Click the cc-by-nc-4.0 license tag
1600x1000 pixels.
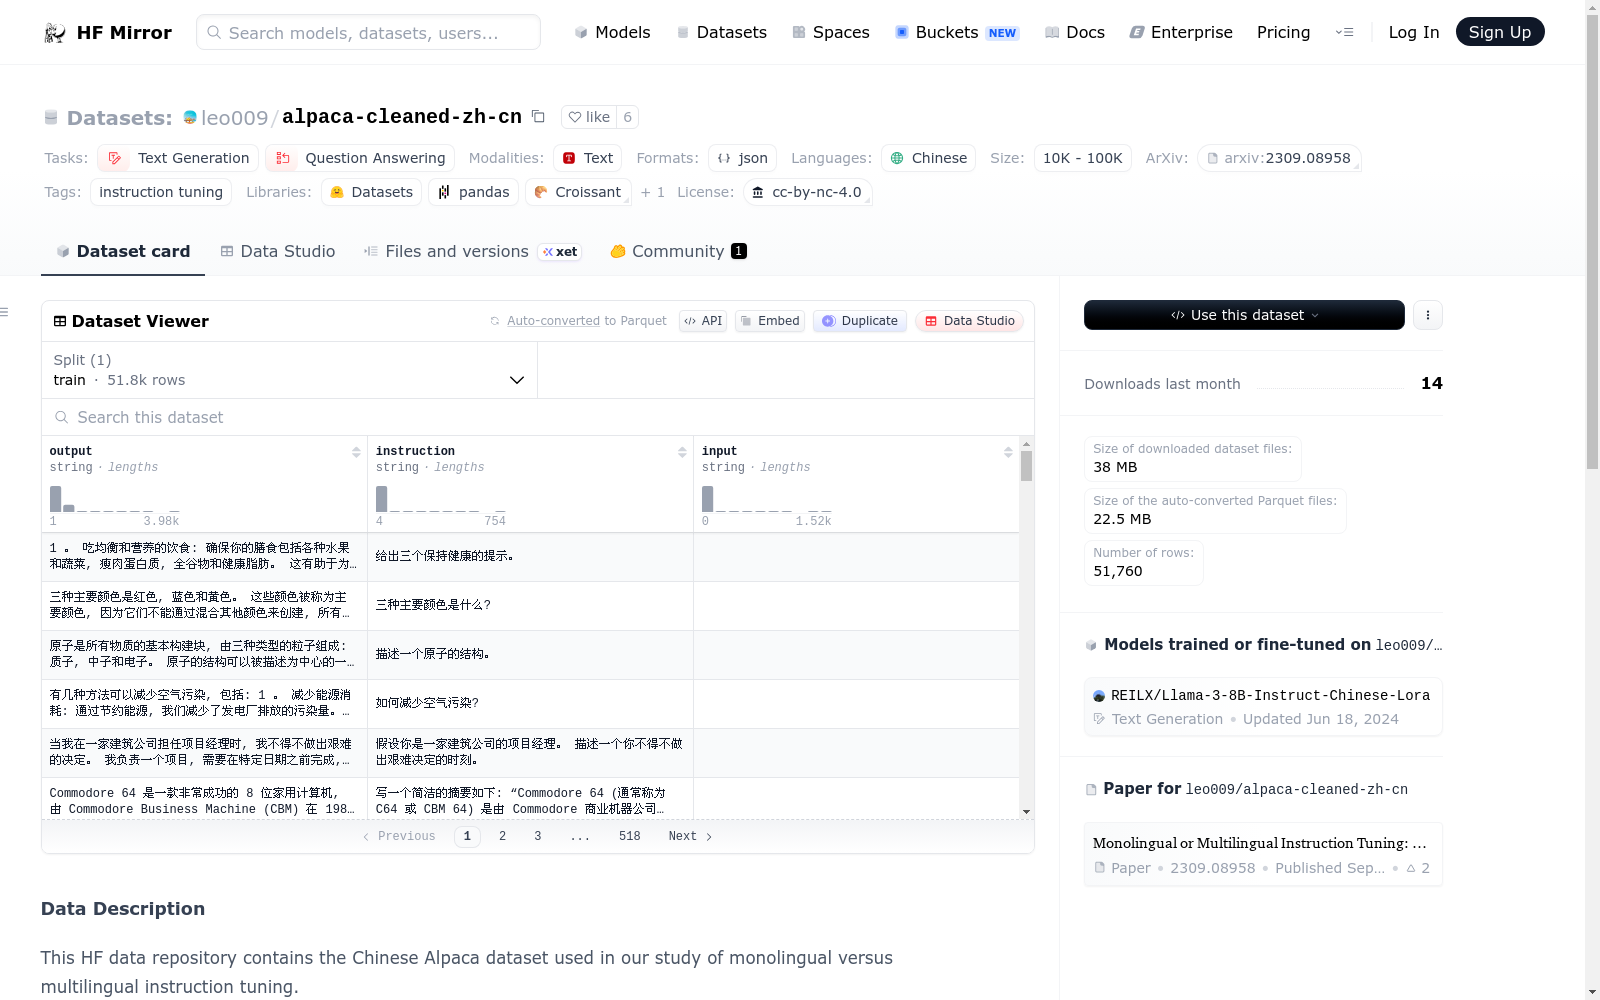(807, 192)
